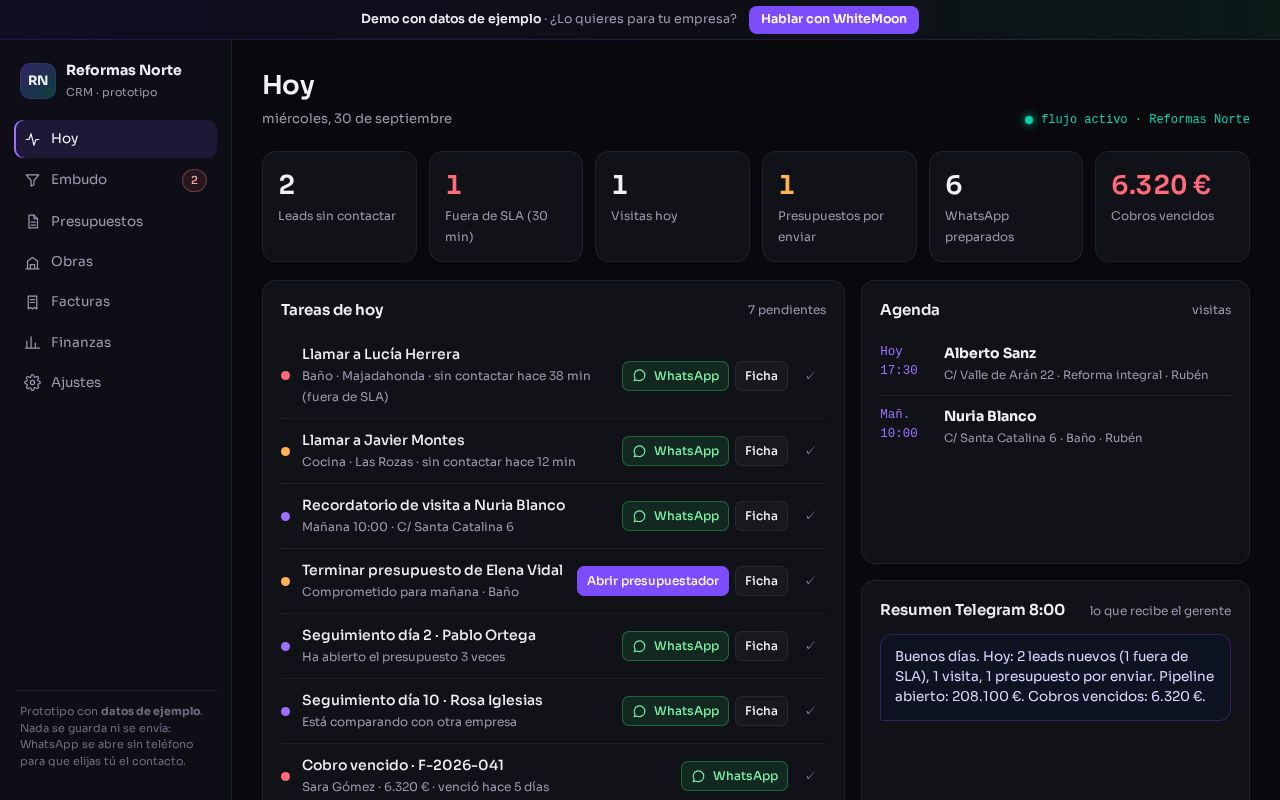The image size is (1280, 800).
Task: Mark Llamar a Lucía Herrera task done
Action: (810, 376)
